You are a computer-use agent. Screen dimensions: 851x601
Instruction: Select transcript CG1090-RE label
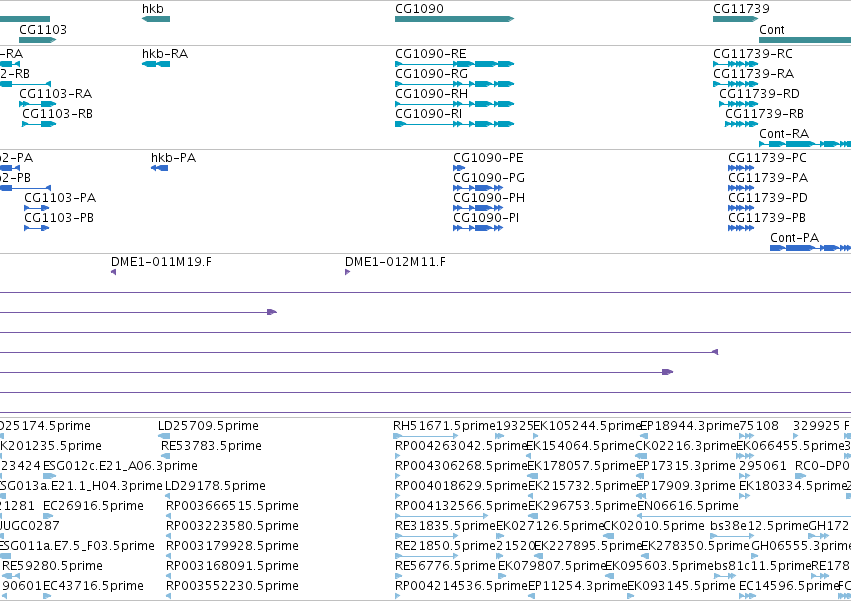coord(431,54)
